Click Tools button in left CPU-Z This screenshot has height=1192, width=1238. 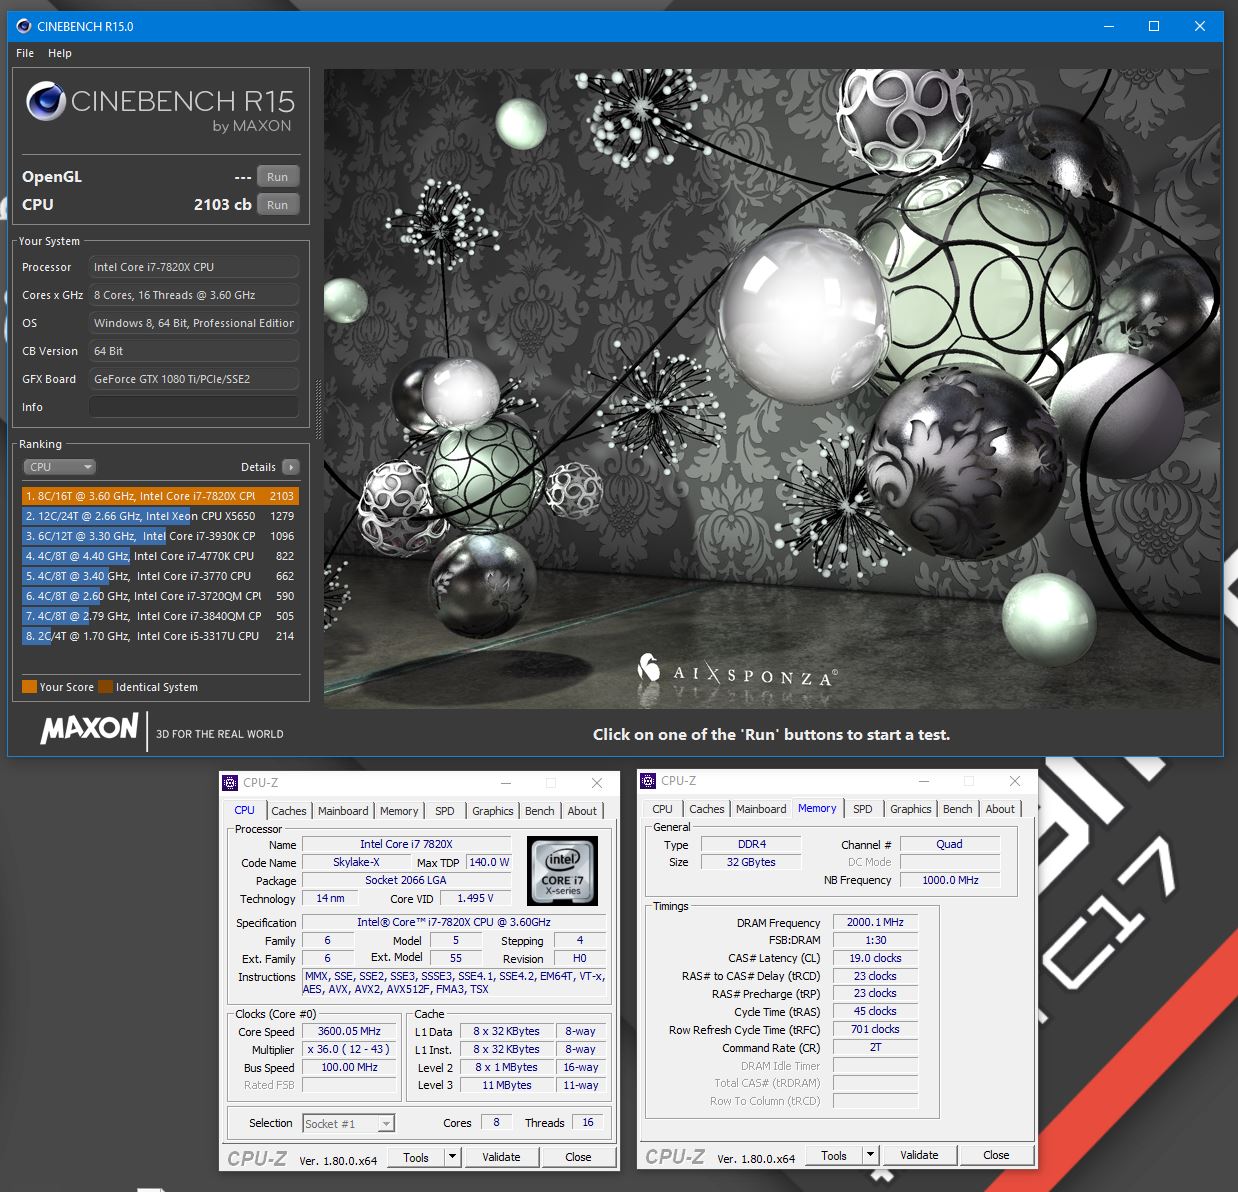(x=416, y=1157)
